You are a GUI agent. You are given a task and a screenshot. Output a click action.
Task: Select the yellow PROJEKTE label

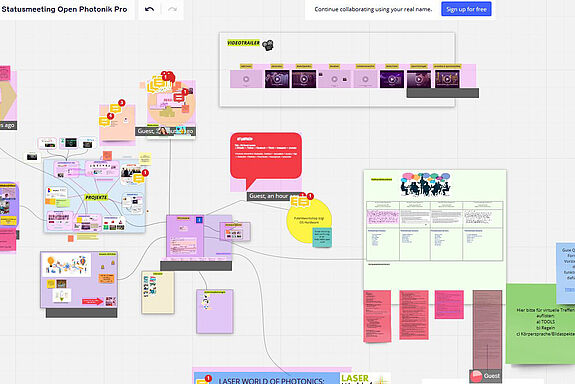coord(96,197)
